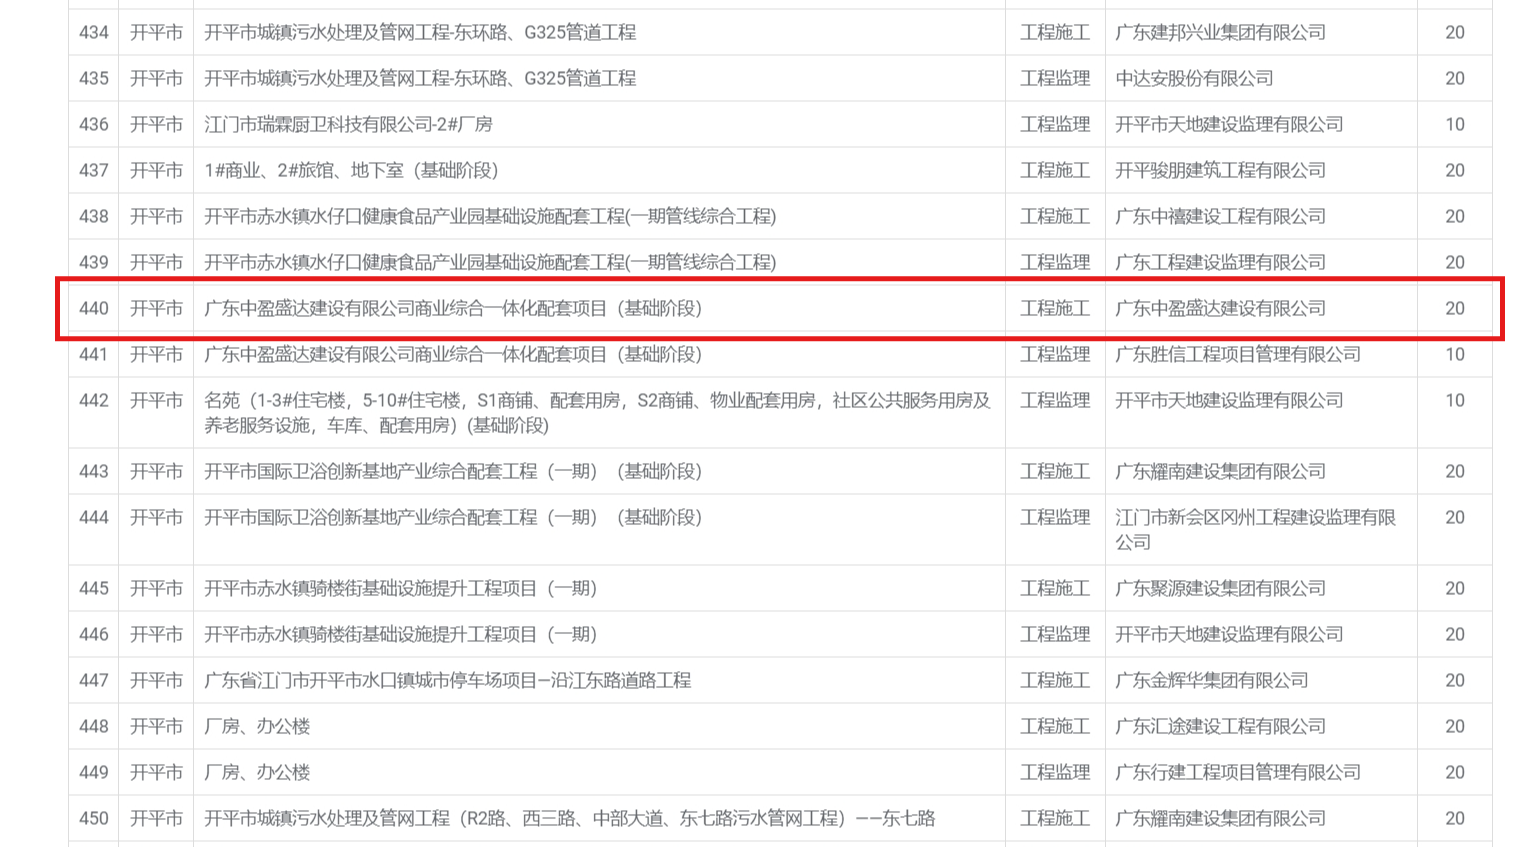Select project 江门市瑞霖厨卫科技有限公司-2#厂房
The height and width of the screenshot is (847, 1533).
coord(348,125)
